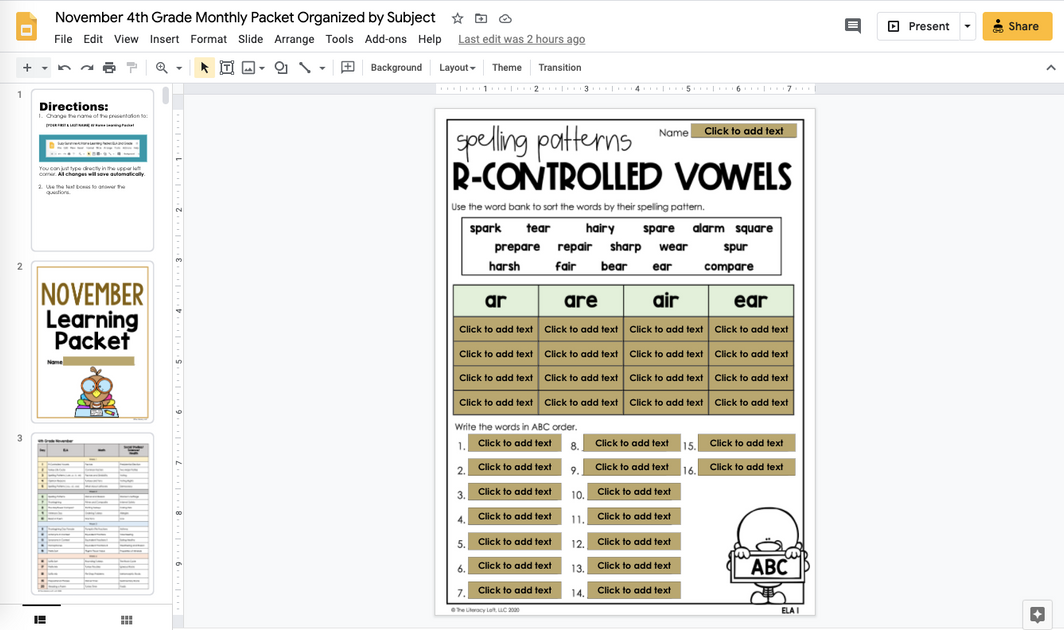
Task: Click the Zoom magnifier icon
Action: (x=163, y=67)
